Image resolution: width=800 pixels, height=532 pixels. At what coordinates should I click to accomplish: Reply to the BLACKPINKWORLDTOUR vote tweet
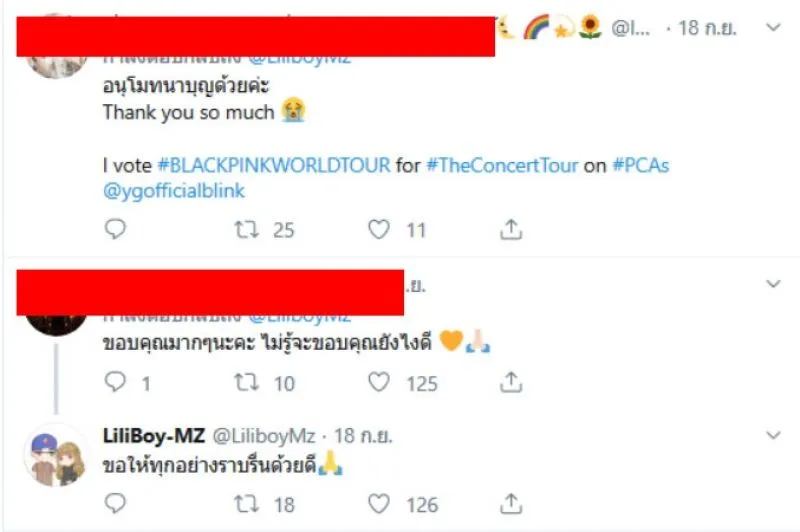coord(116,230)
